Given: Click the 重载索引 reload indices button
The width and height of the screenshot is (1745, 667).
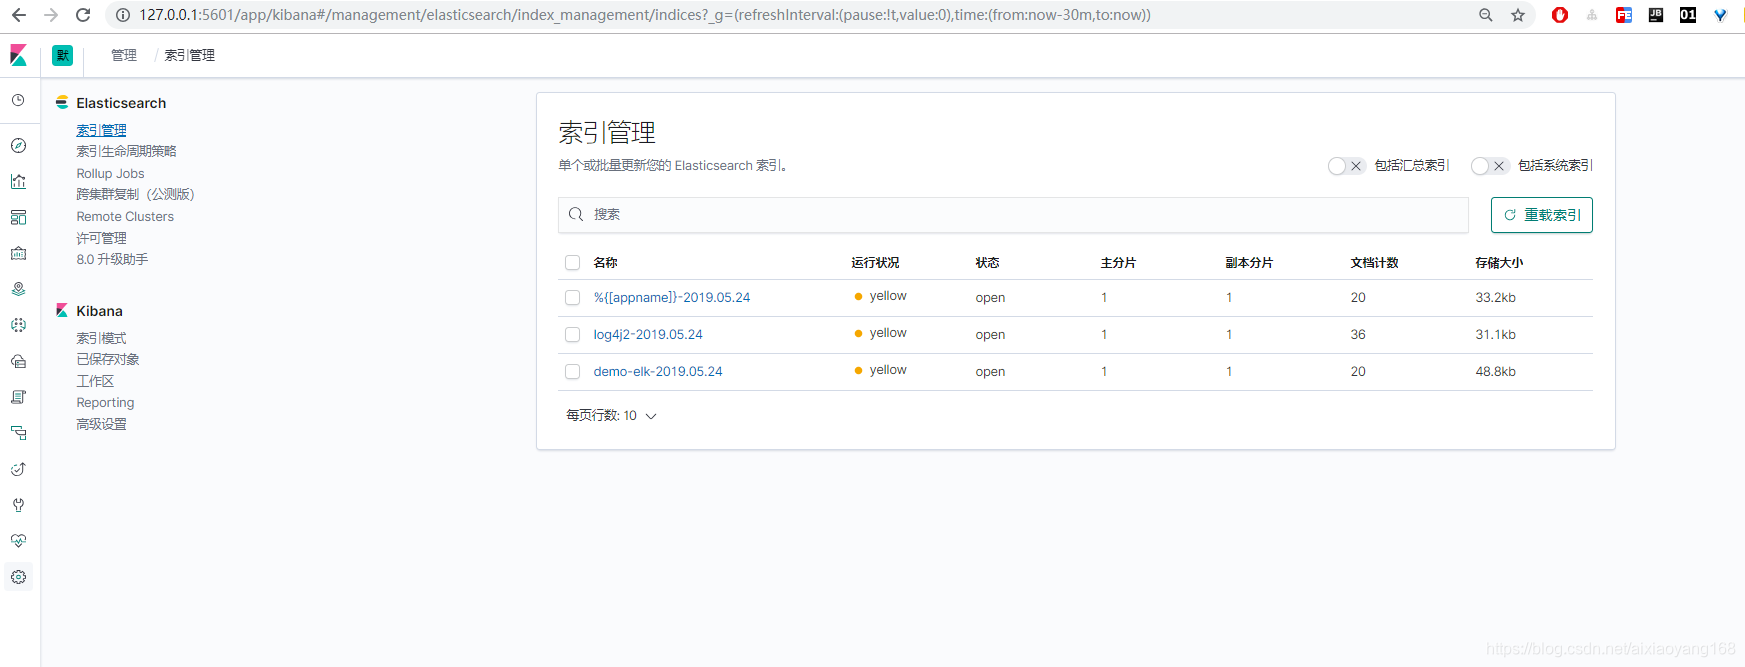Looking at the screenshot, I should pyautogui.click(x=1541, y=215).
